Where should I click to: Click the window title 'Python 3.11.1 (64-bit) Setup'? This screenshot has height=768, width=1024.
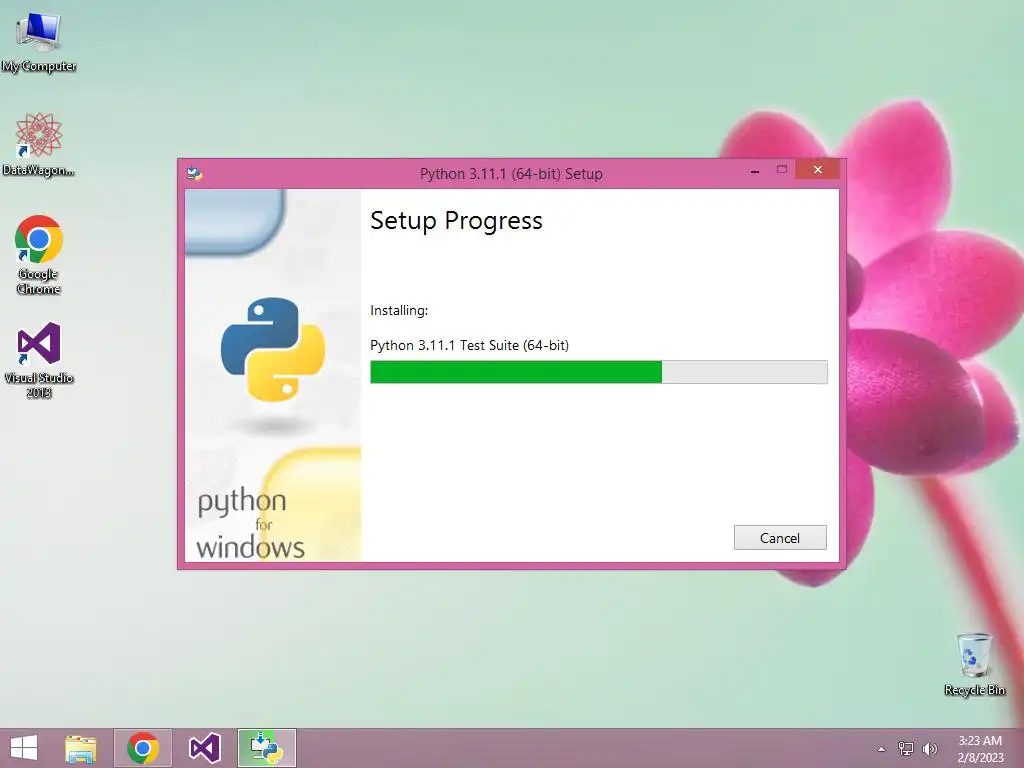pyautogui.click(x=511, y=174)
